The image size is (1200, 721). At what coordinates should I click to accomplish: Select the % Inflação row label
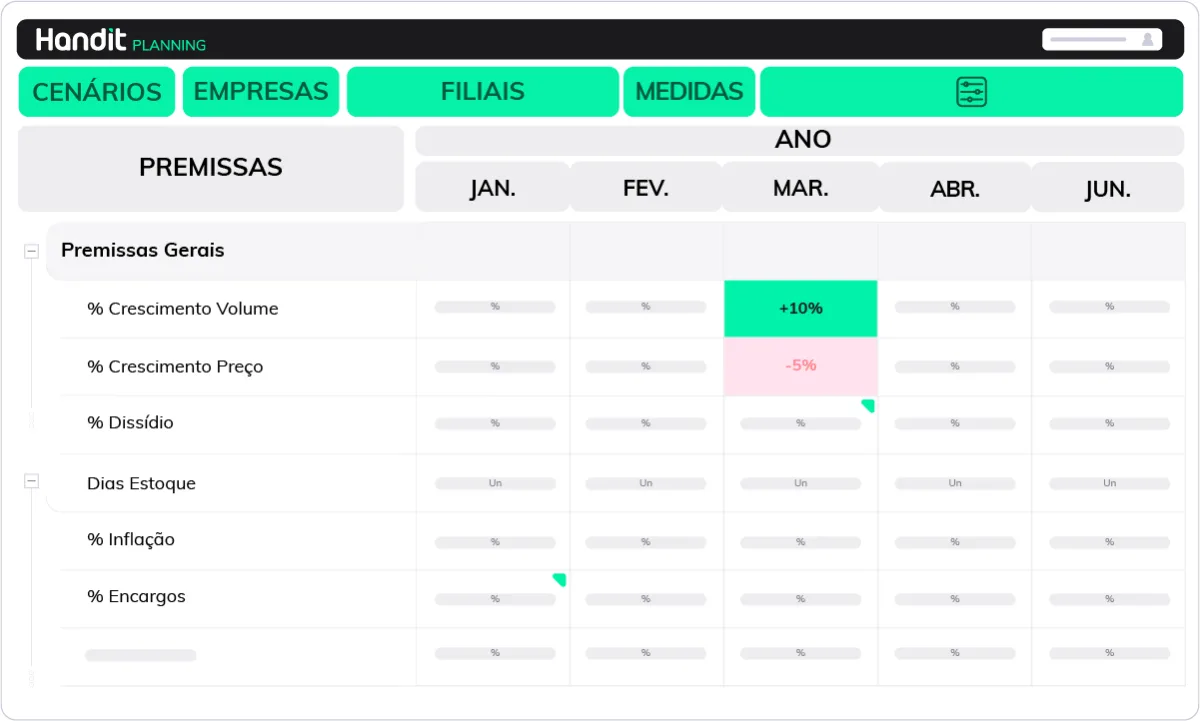tap(131, 540)
